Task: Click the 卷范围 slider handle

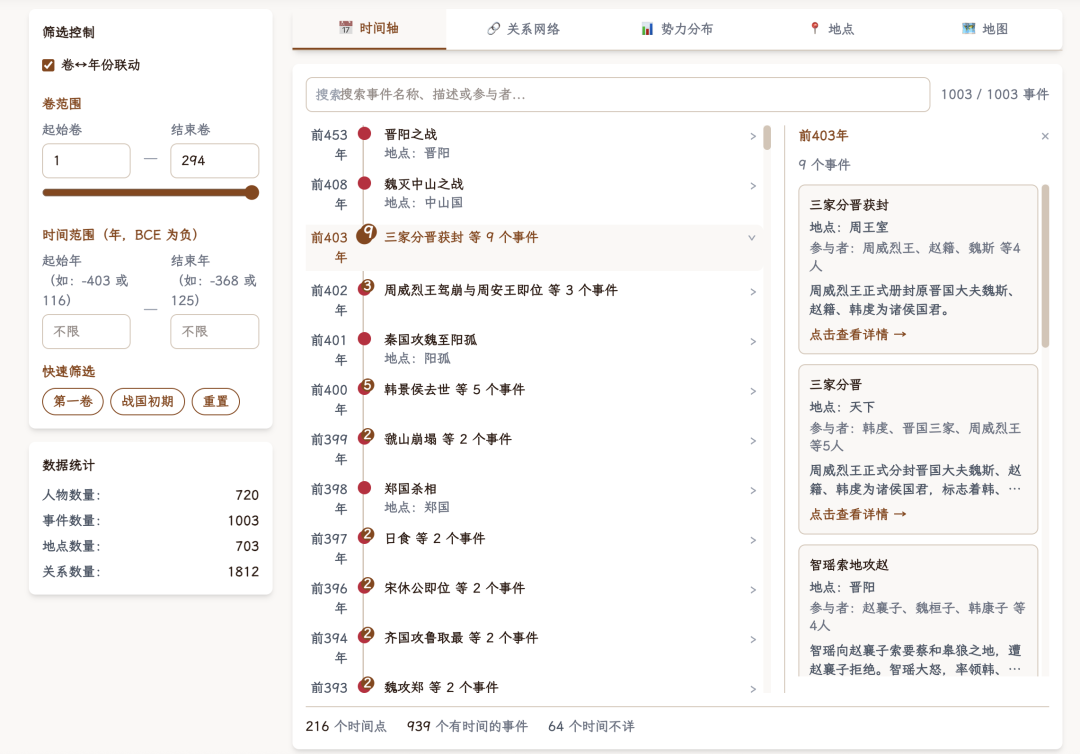Action: click(252, 193)
